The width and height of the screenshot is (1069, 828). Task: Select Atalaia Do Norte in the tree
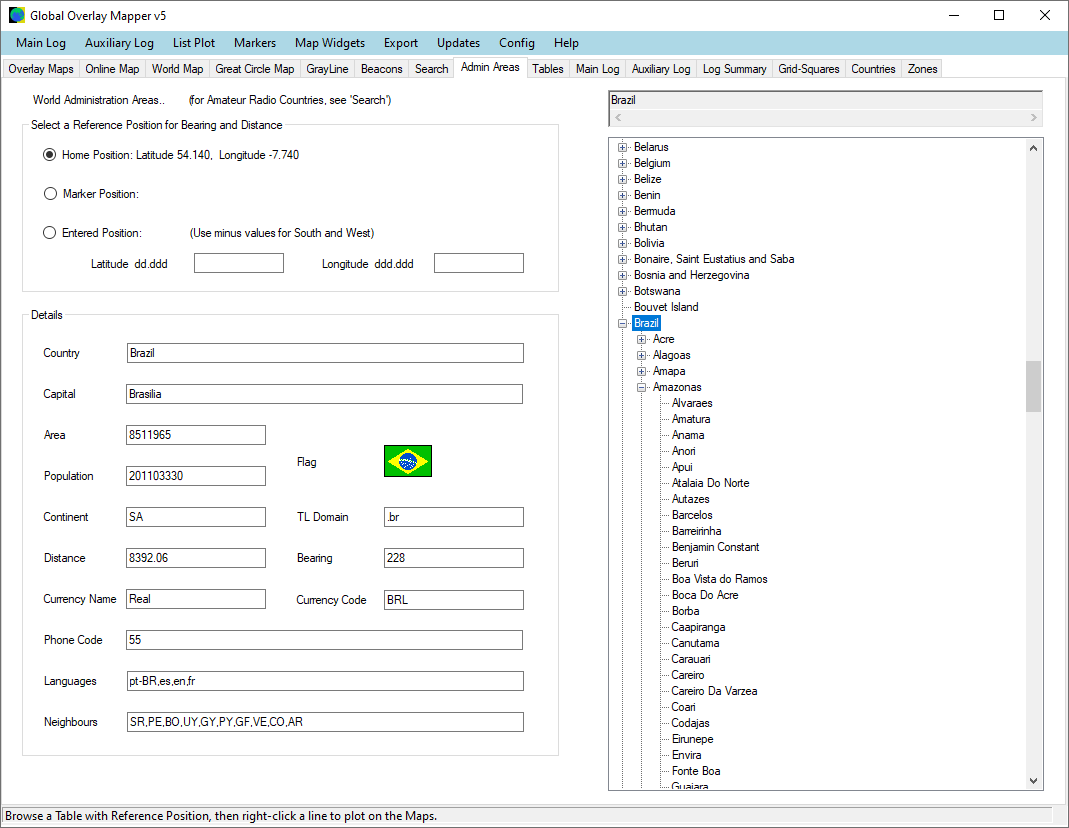pos(710,483)
